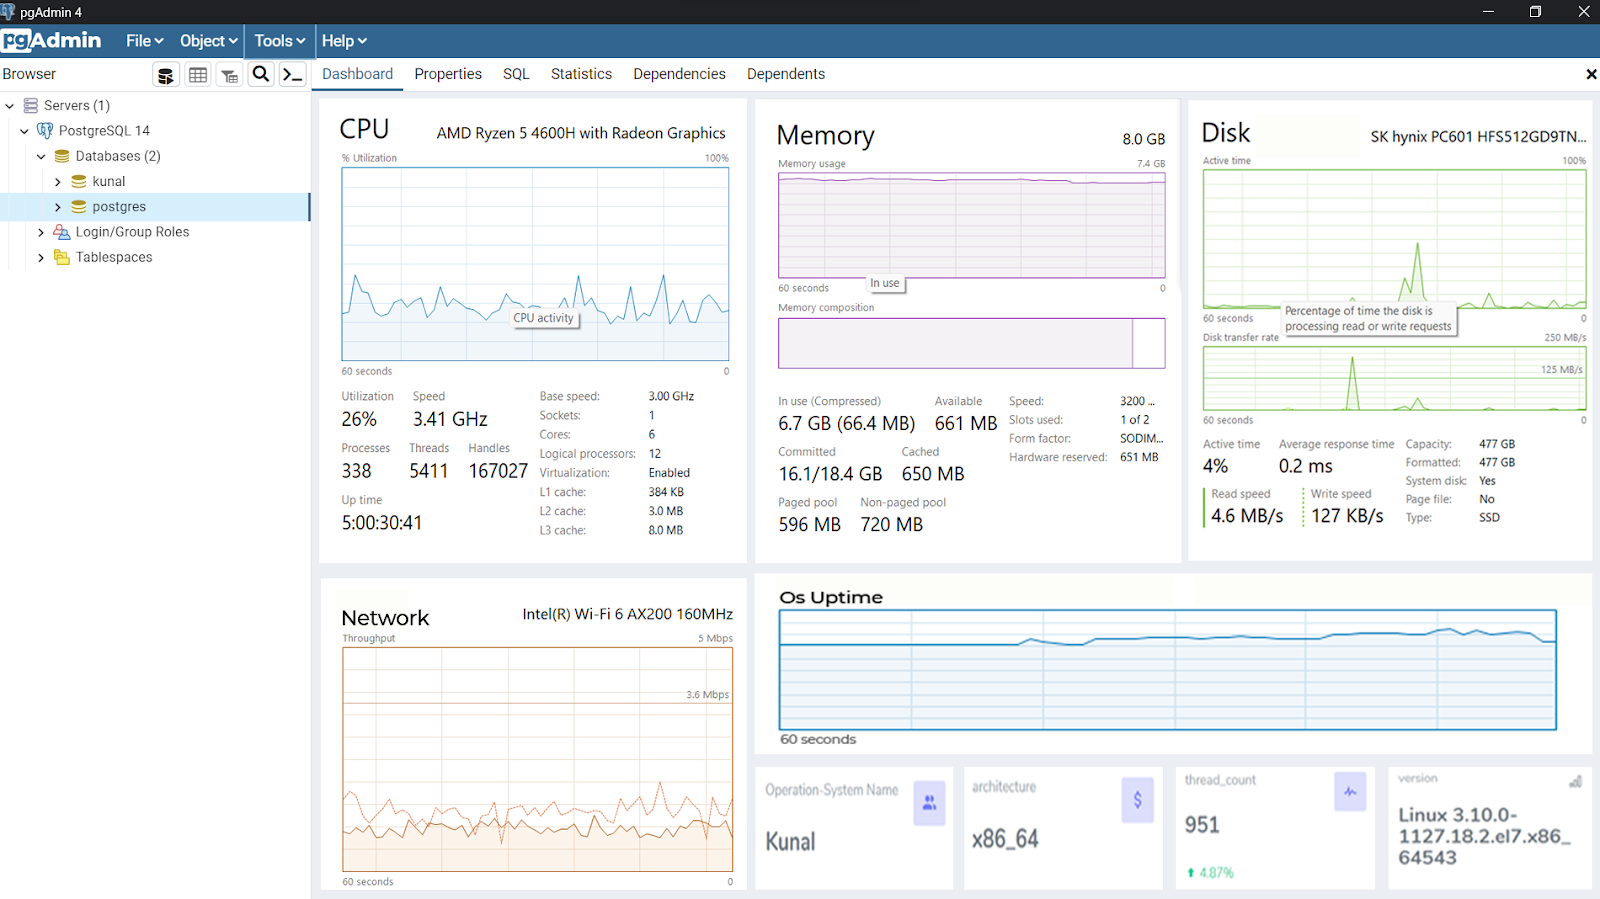This screenshot has width=1600, height=899.
Task: Switch to the Dependencies tab
Action: tap(679, 74)
